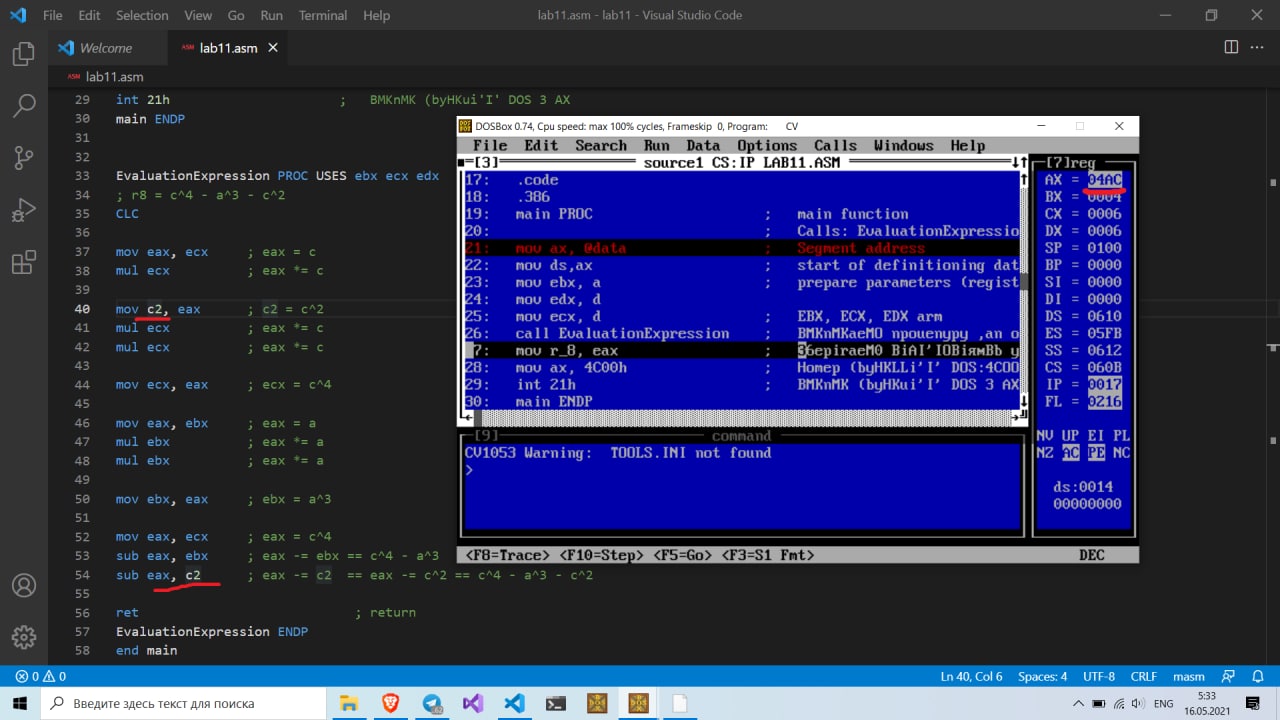1280x720 pixels.
Task: Split the editor to the right
Action: pyautogui.click(x=1231, y=47)
